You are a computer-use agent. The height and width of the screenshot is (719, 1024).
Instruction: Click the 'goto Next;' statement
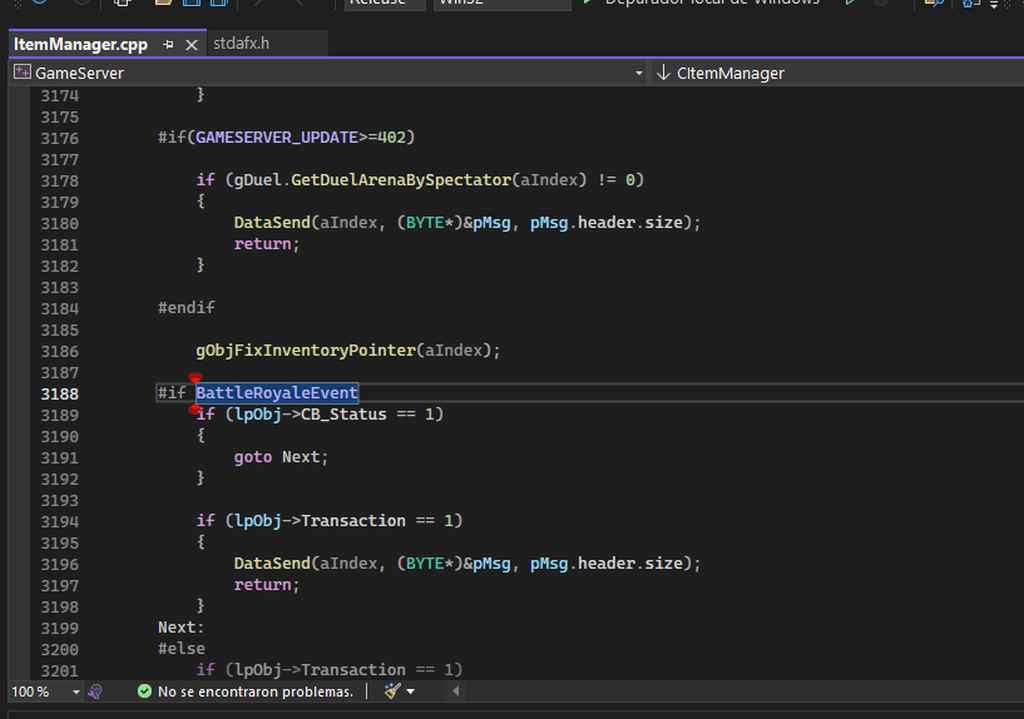coord(281,457)
